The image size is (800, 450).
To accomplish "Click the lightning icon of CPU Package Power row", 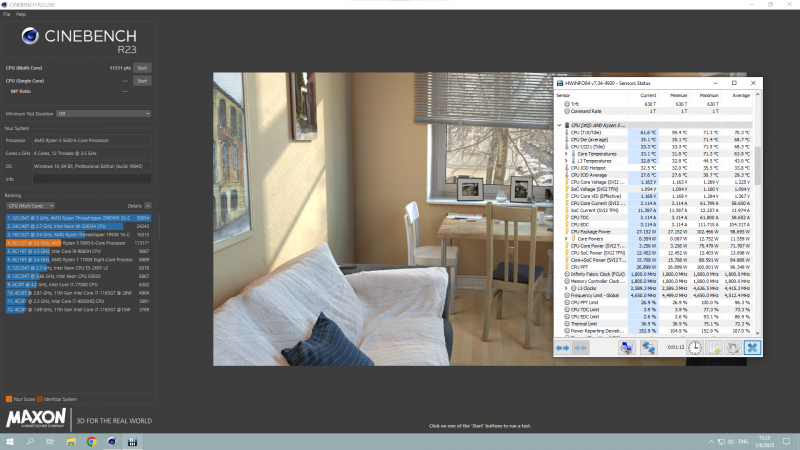I will (567, 232).
